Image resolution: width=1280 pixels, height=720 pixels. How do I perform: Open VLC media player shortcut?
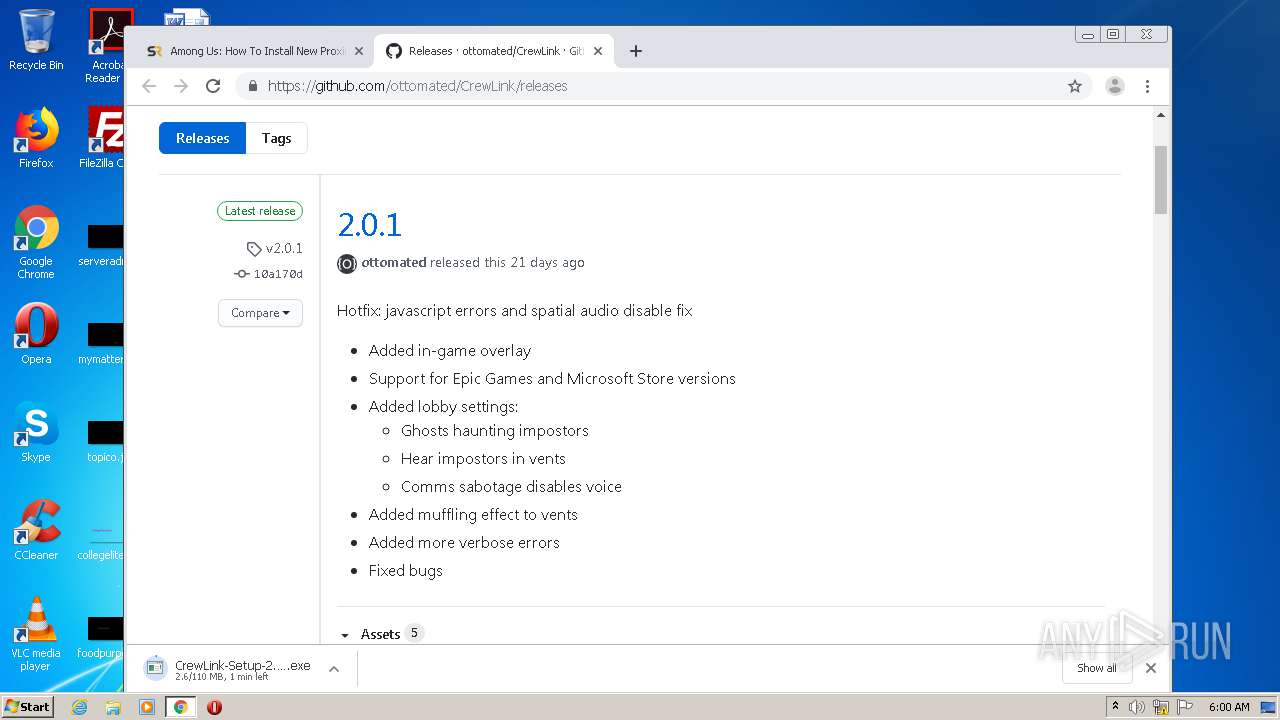[x=36, y=634]
